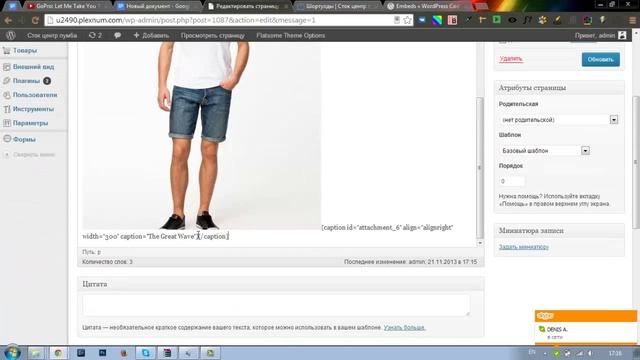Screen dimensions: 640x360
Task: Click into the Порядок order field
Action: 512,181
